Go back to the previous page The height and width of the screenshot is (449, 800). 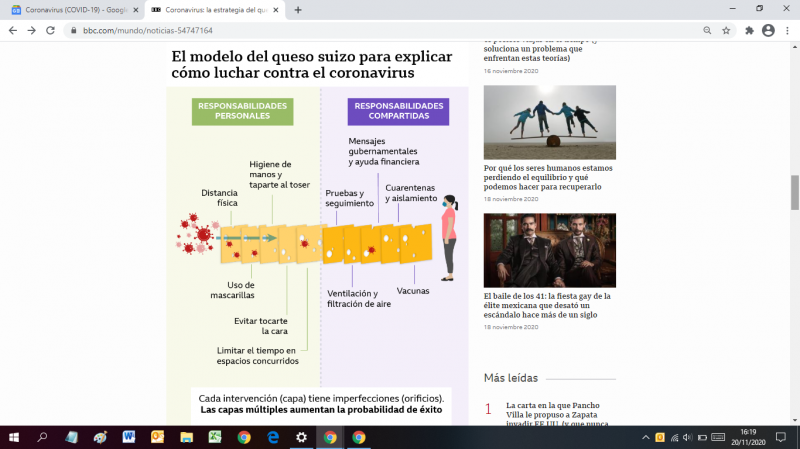(12, 30)
